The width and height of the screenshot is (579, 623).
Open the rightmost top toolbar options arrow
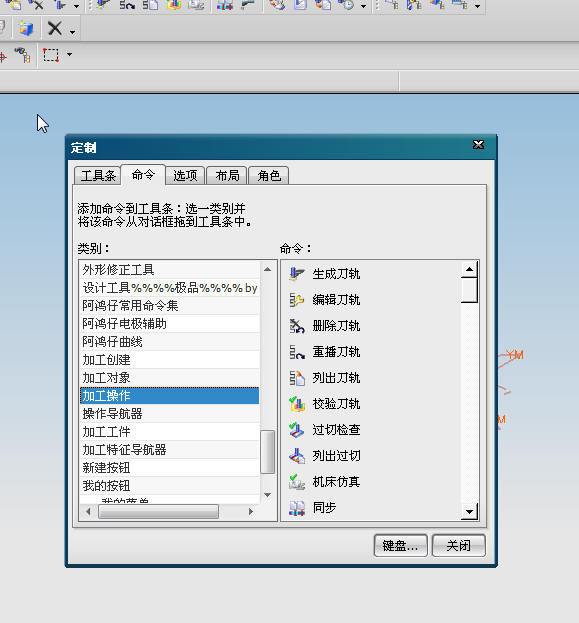click(x=478, y=6)
